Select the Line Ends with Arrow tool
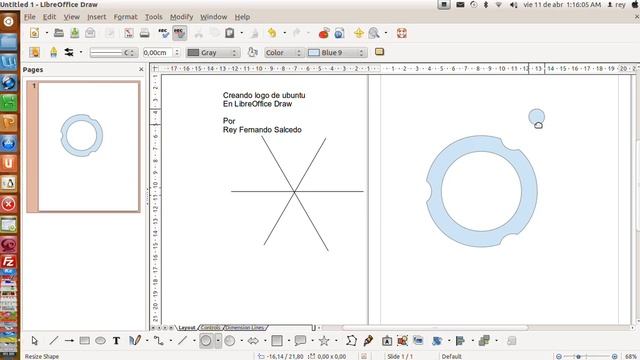 pyautogui.click(x=69, y=340)
